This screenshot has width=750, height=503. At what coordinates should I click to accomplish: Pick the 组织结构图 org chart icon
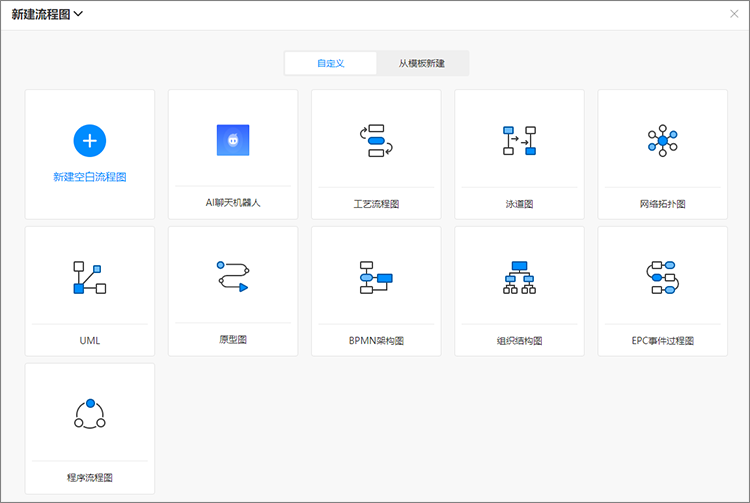(519, 277)
